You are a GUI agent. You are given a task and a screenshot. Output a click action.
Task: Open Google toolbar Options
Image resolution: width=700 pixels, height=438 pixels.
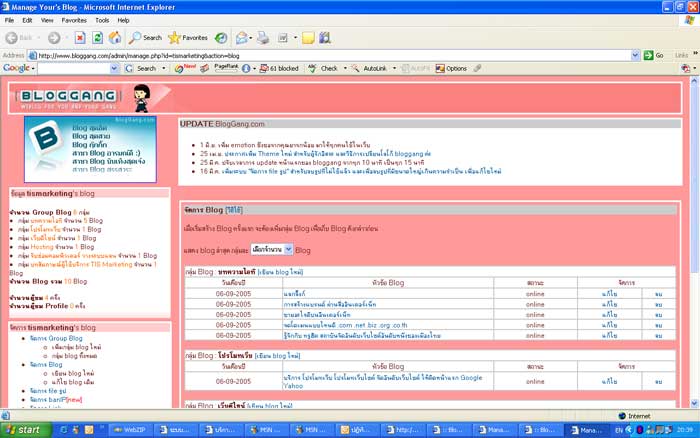(x=451, y=68)
